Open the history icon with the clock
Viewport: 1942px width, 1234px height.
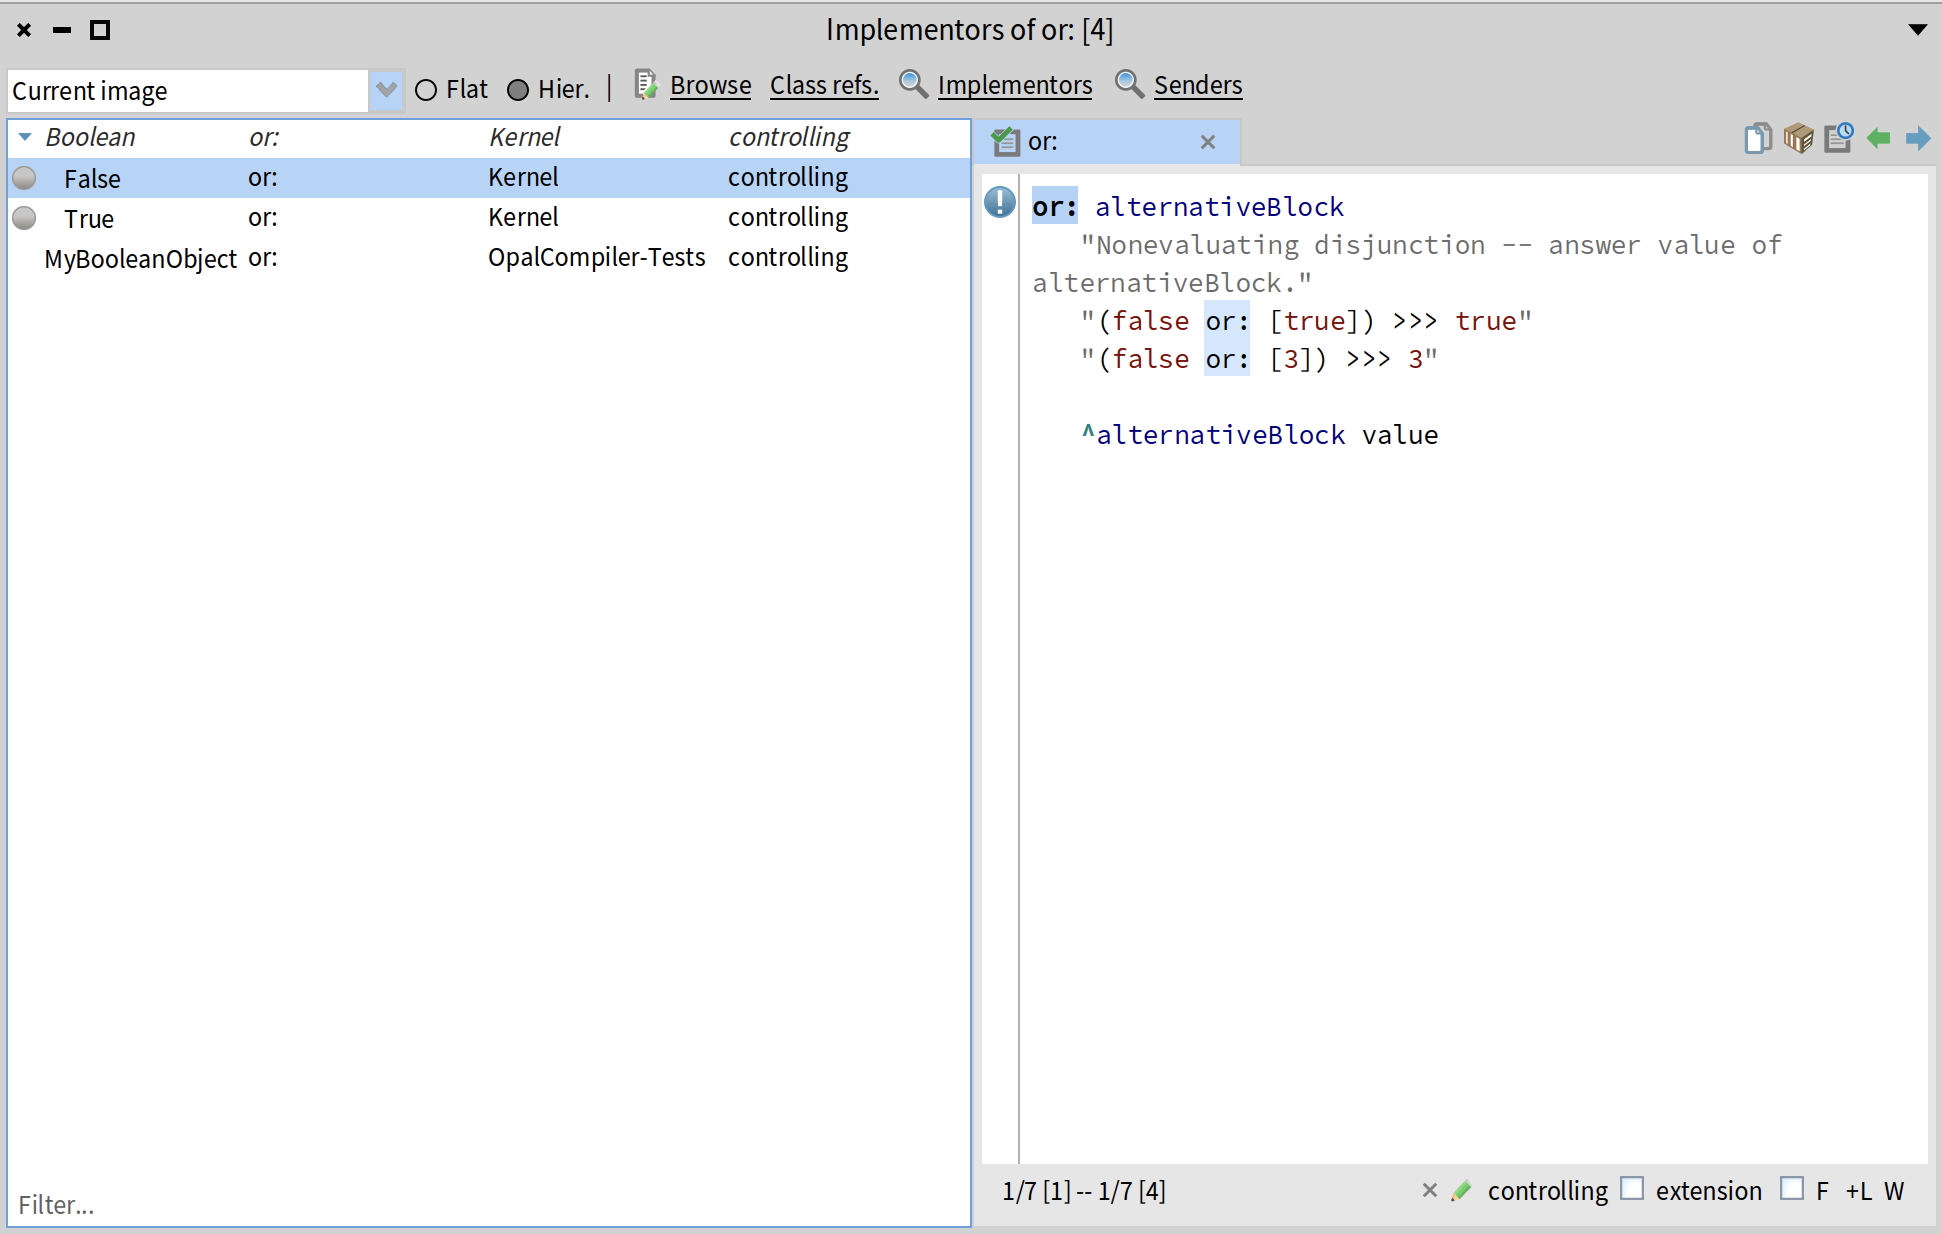[x=1838, y=138]
